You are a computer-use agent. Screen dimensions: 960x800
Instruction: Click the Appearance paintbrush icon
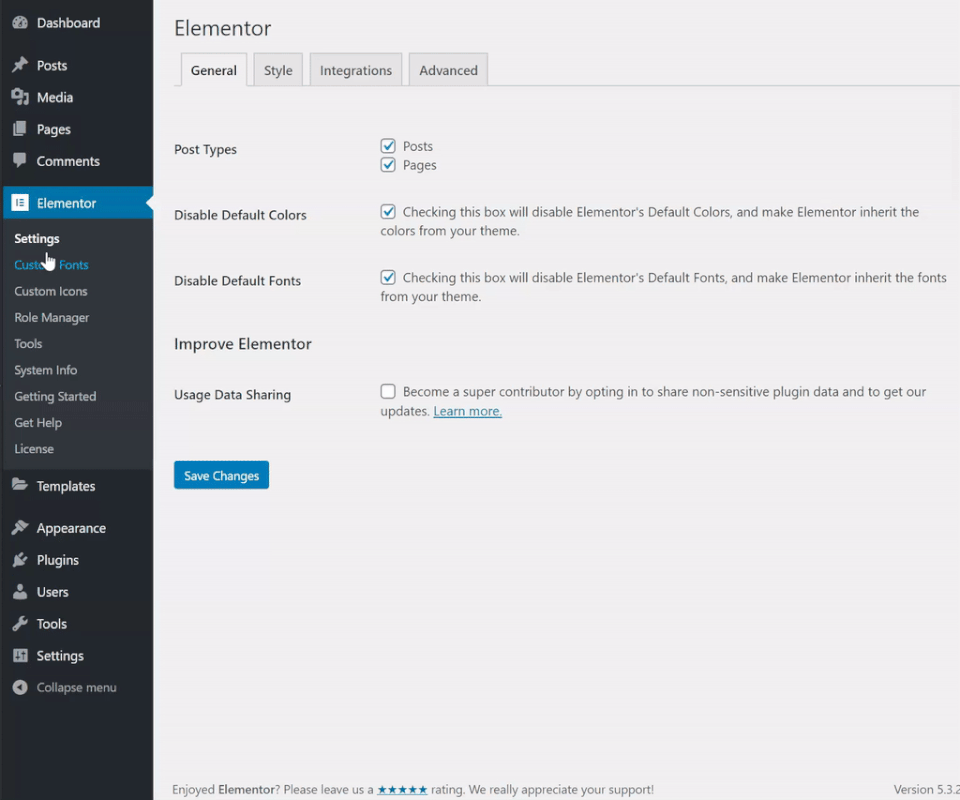[20, 527]
